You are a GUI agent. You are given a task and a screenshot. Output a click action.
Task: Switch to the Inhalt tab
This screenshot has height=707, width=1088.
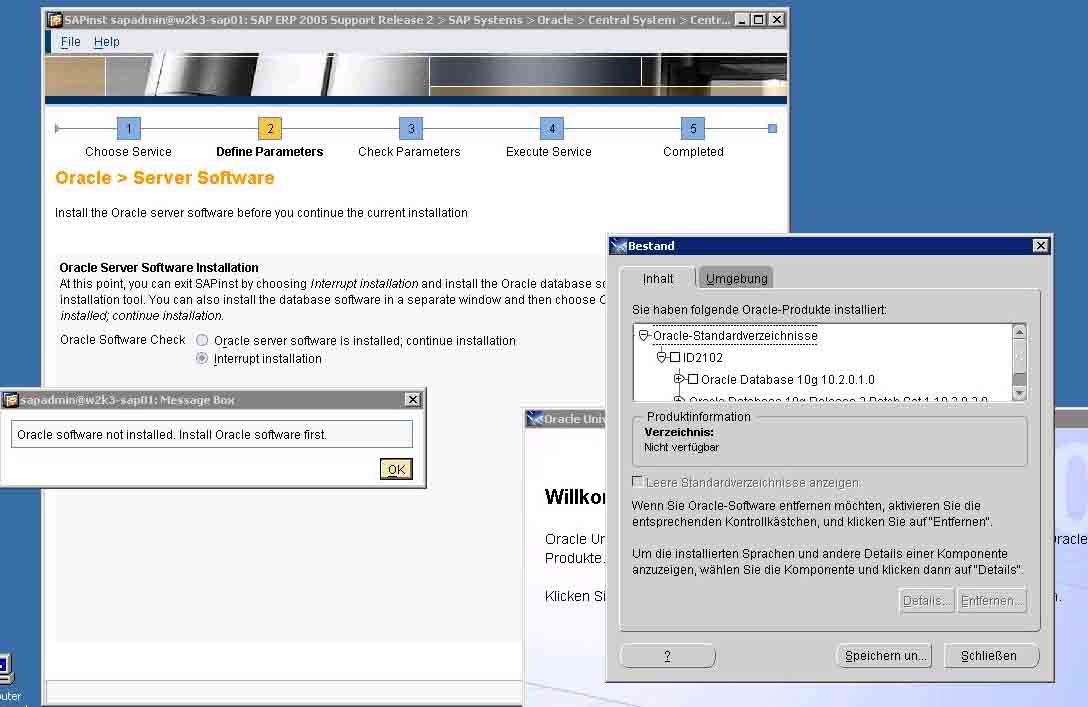(658, 278)
